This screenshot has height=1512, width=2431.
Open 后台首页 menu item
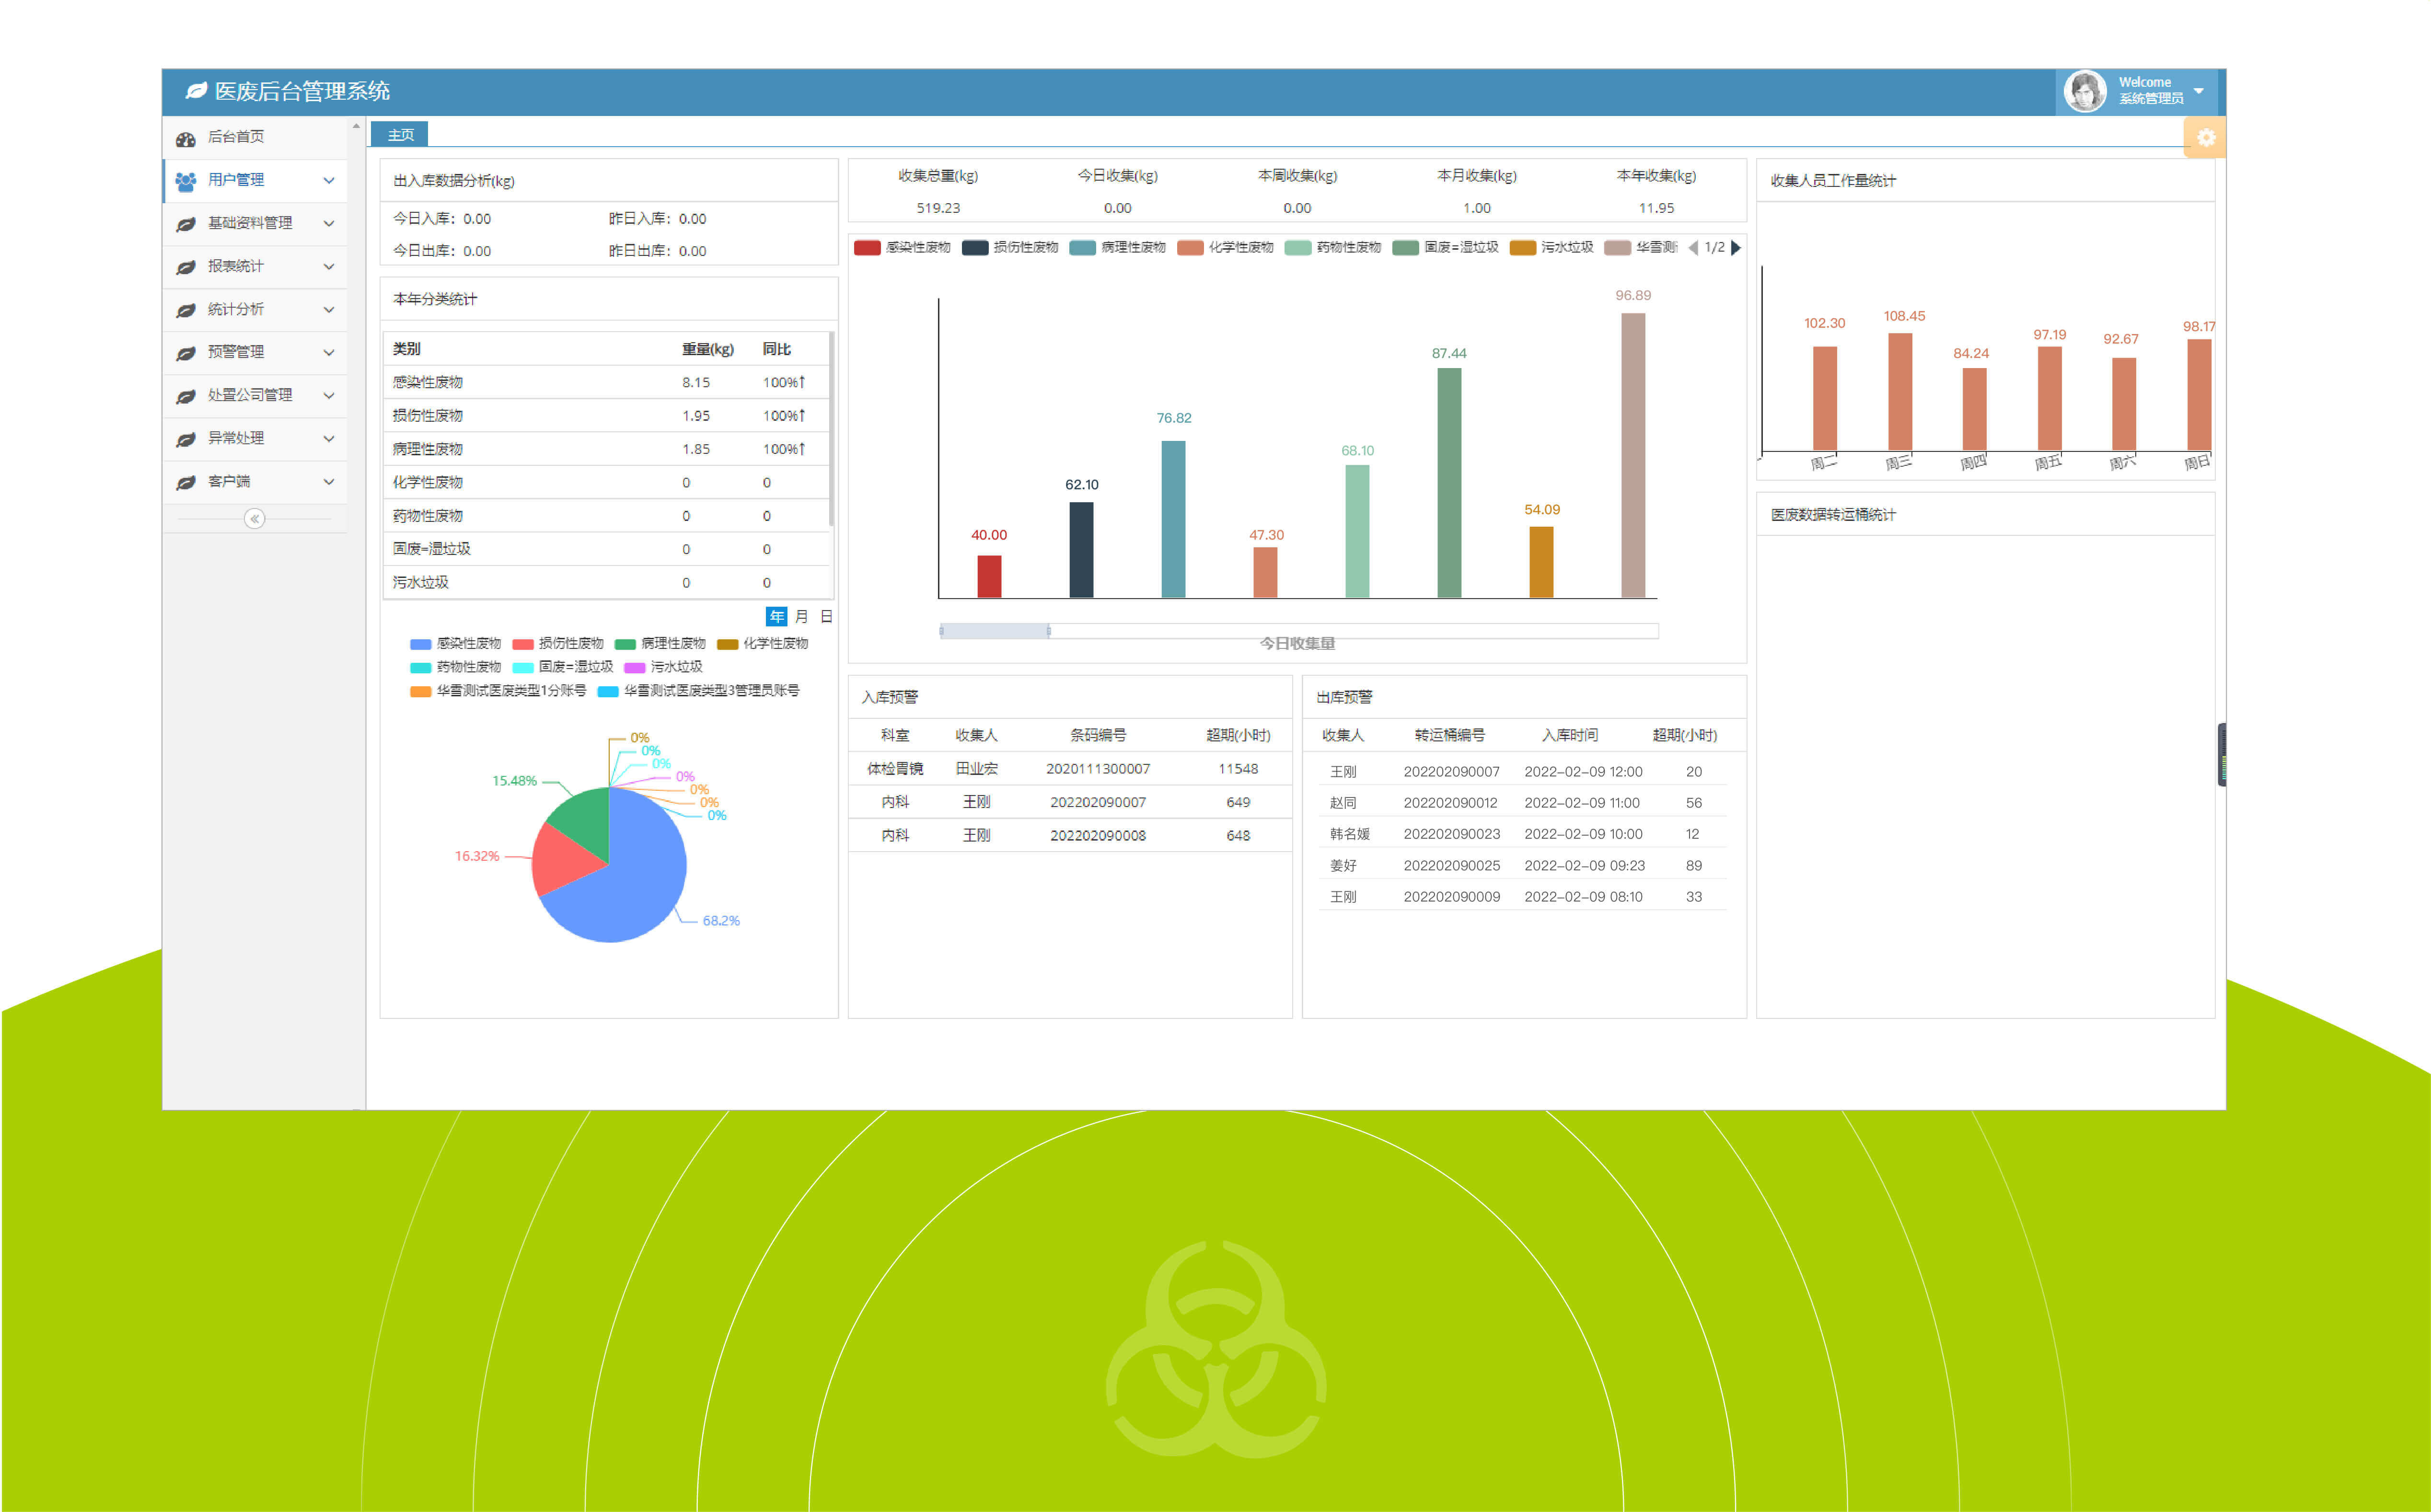(255, 137)
